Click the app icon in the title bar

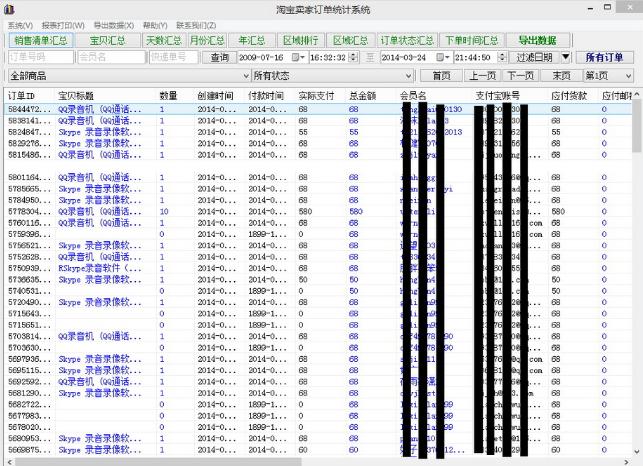pyautogui.click(x=10, y=9)
